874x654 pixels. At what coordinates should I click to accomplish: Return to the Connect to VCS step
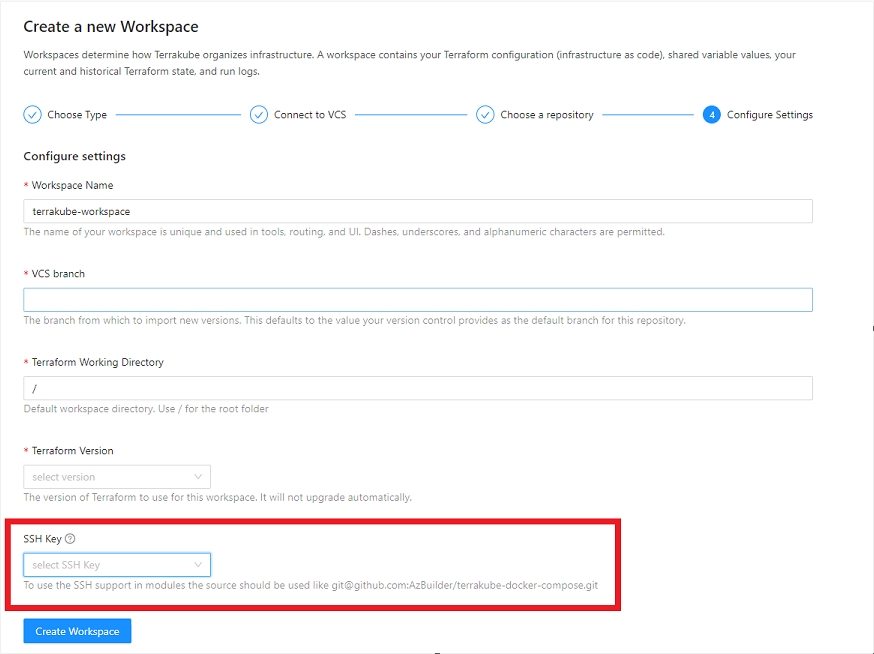pyautogui.click(x=310, y=115)
